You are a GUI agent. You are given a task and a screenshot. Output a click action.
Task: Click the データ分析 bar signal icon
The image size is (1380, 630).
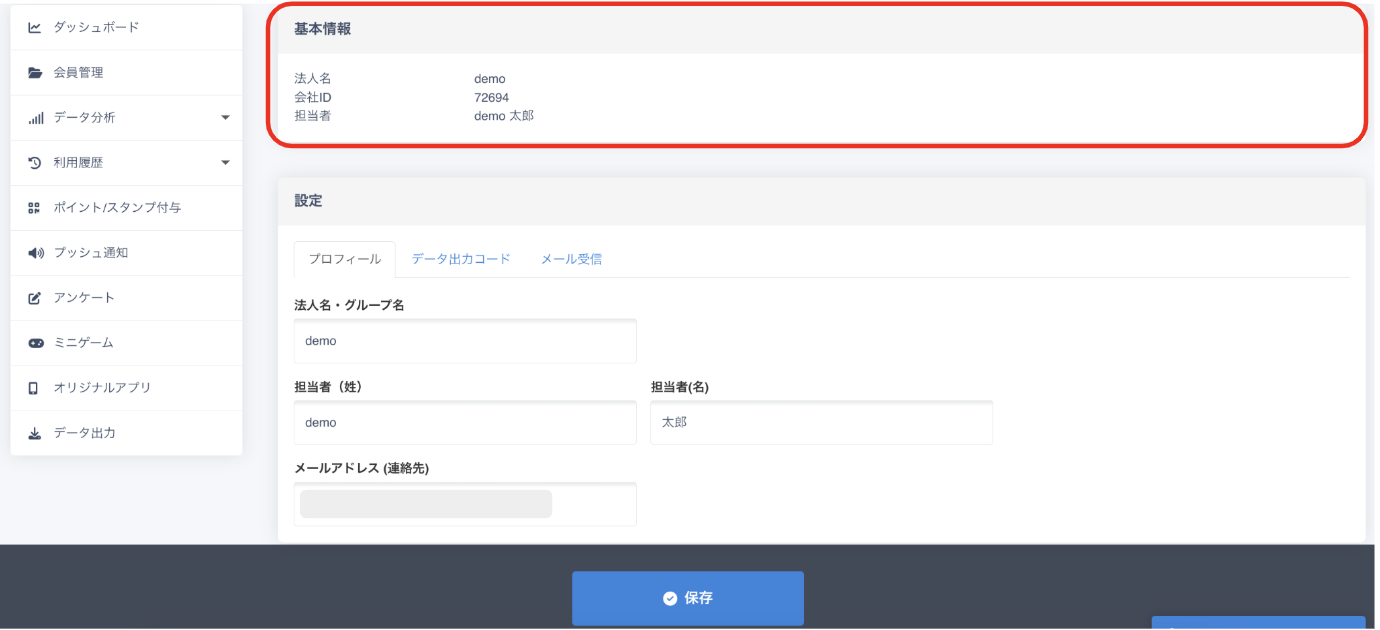point(35,118)
